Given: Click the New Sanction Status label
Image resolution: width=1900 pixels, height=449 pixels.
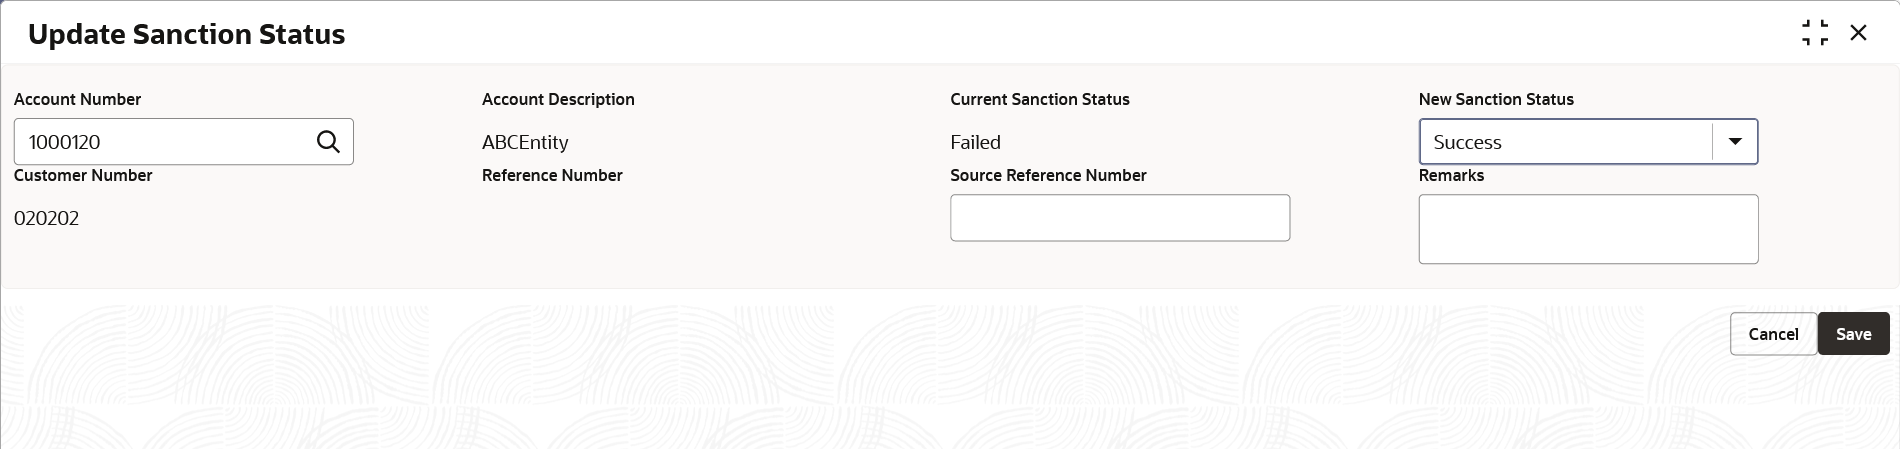Looking at the screenshot, I should (x=1496, y=99).
